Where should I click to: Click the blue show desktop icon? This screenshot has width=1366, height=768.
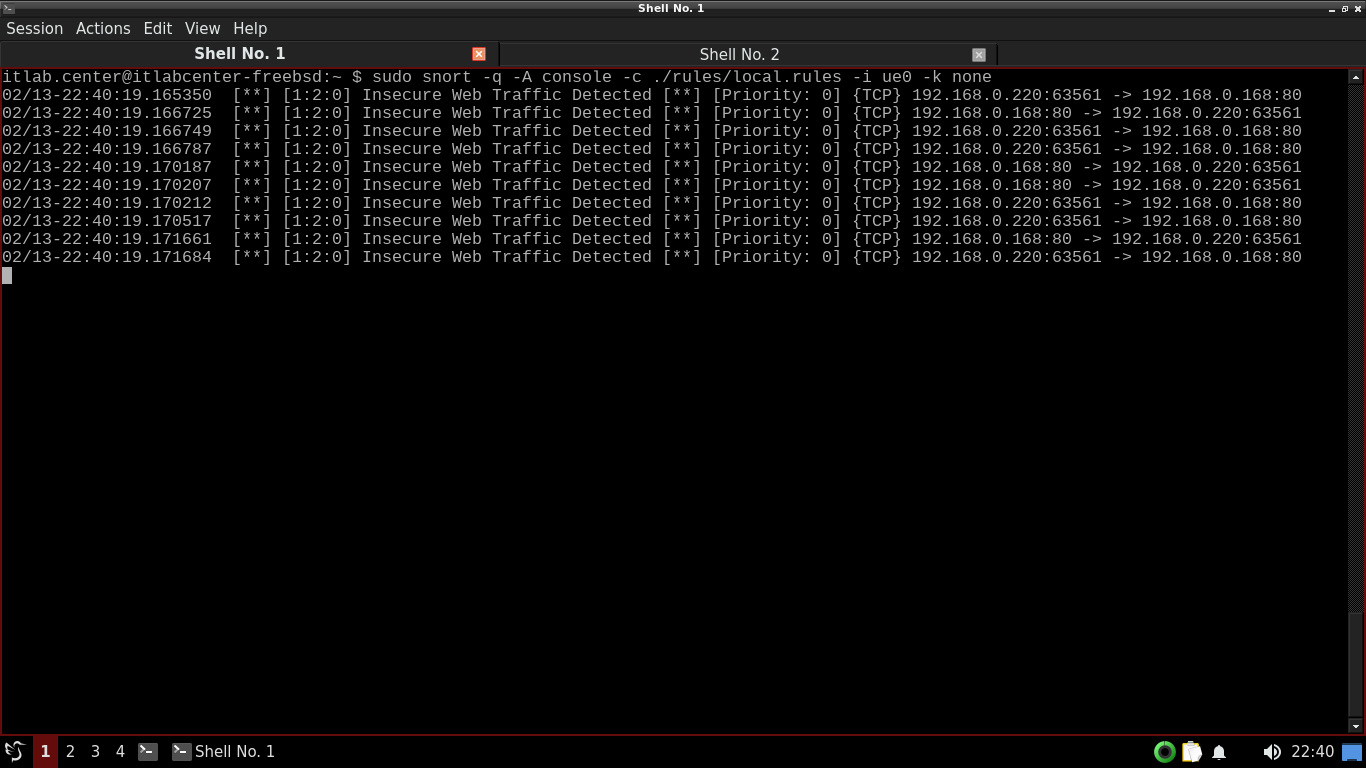tap(1352, 752)
